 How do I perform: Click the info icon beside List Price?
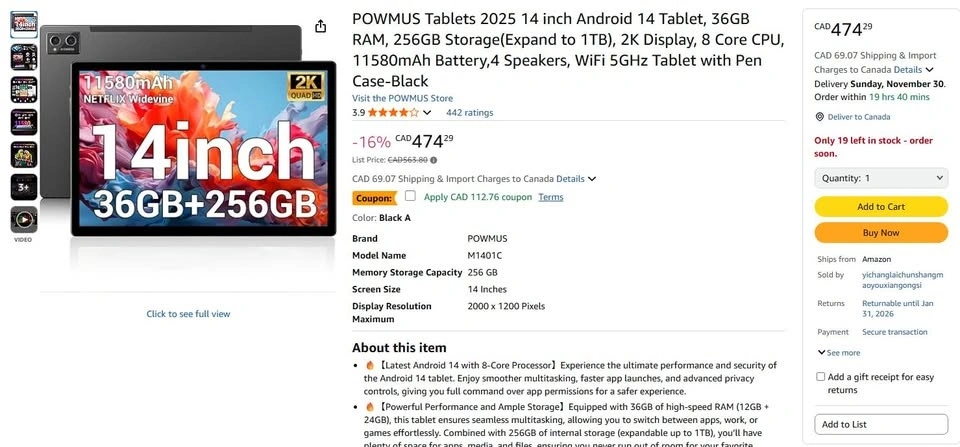[x=433, y=160]
